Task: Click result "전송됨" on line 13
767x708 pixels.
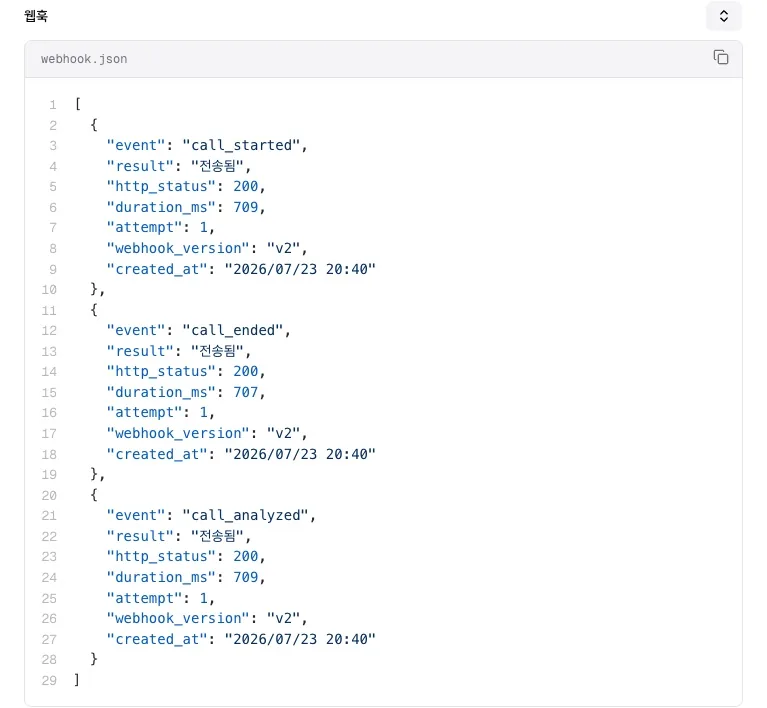Action: (x=217, y=351)
